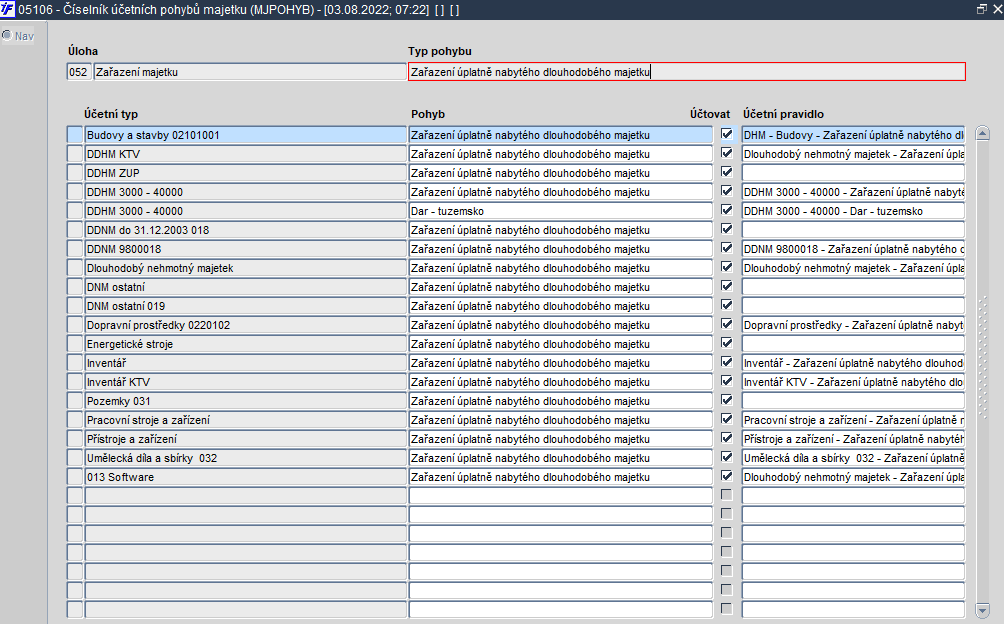Screen dimensions: 1004x624
Task: Select row marker for DDHM KTV
Action: coord(75,154)
